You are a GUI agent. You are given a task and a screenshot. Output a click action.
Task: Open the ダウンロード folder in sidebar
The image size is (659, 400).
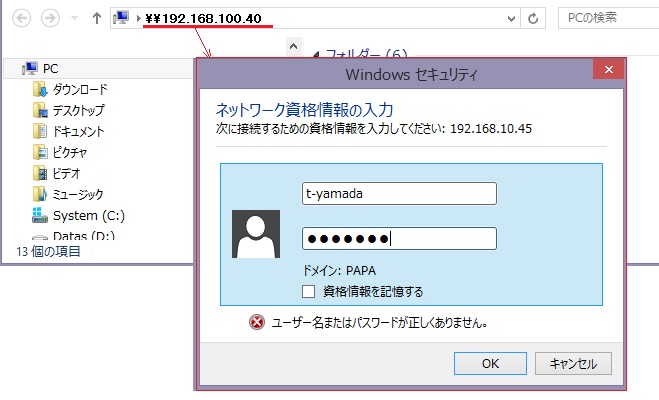click(80, 89)
